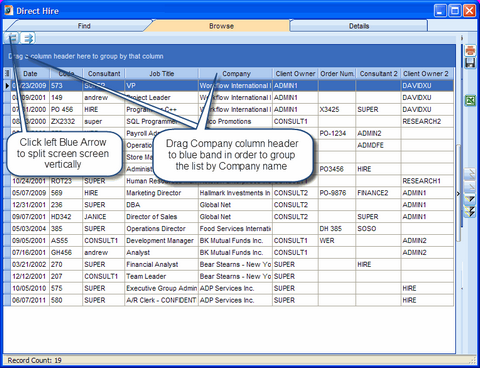This screenshot has height=368, width=480.
Task: Select the 'GH456' code cell
Action: click(x=66, y=253)
